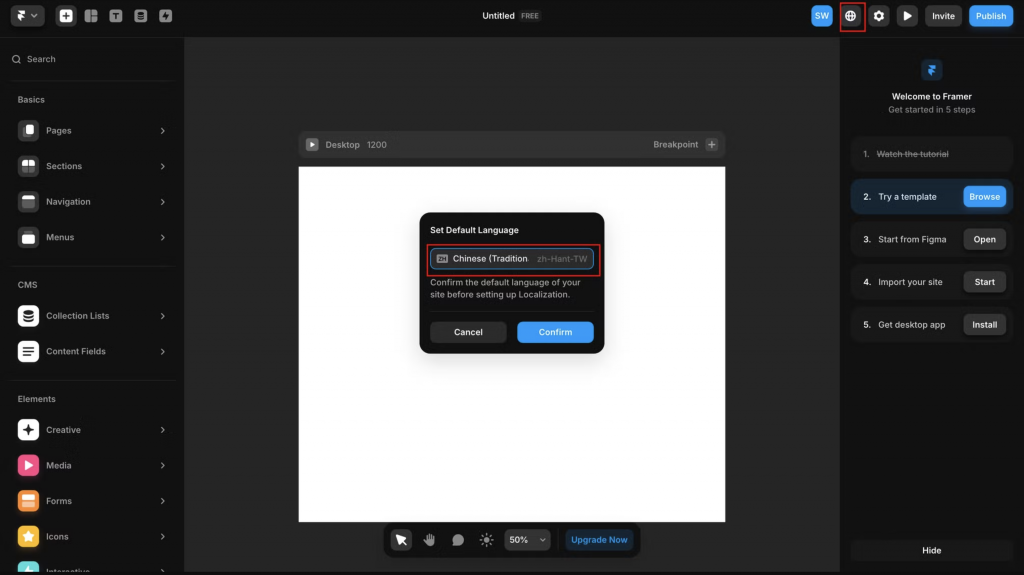Click Browse for Try a template
Viewport: 1024px width, 575px height.
coord(984,197)
